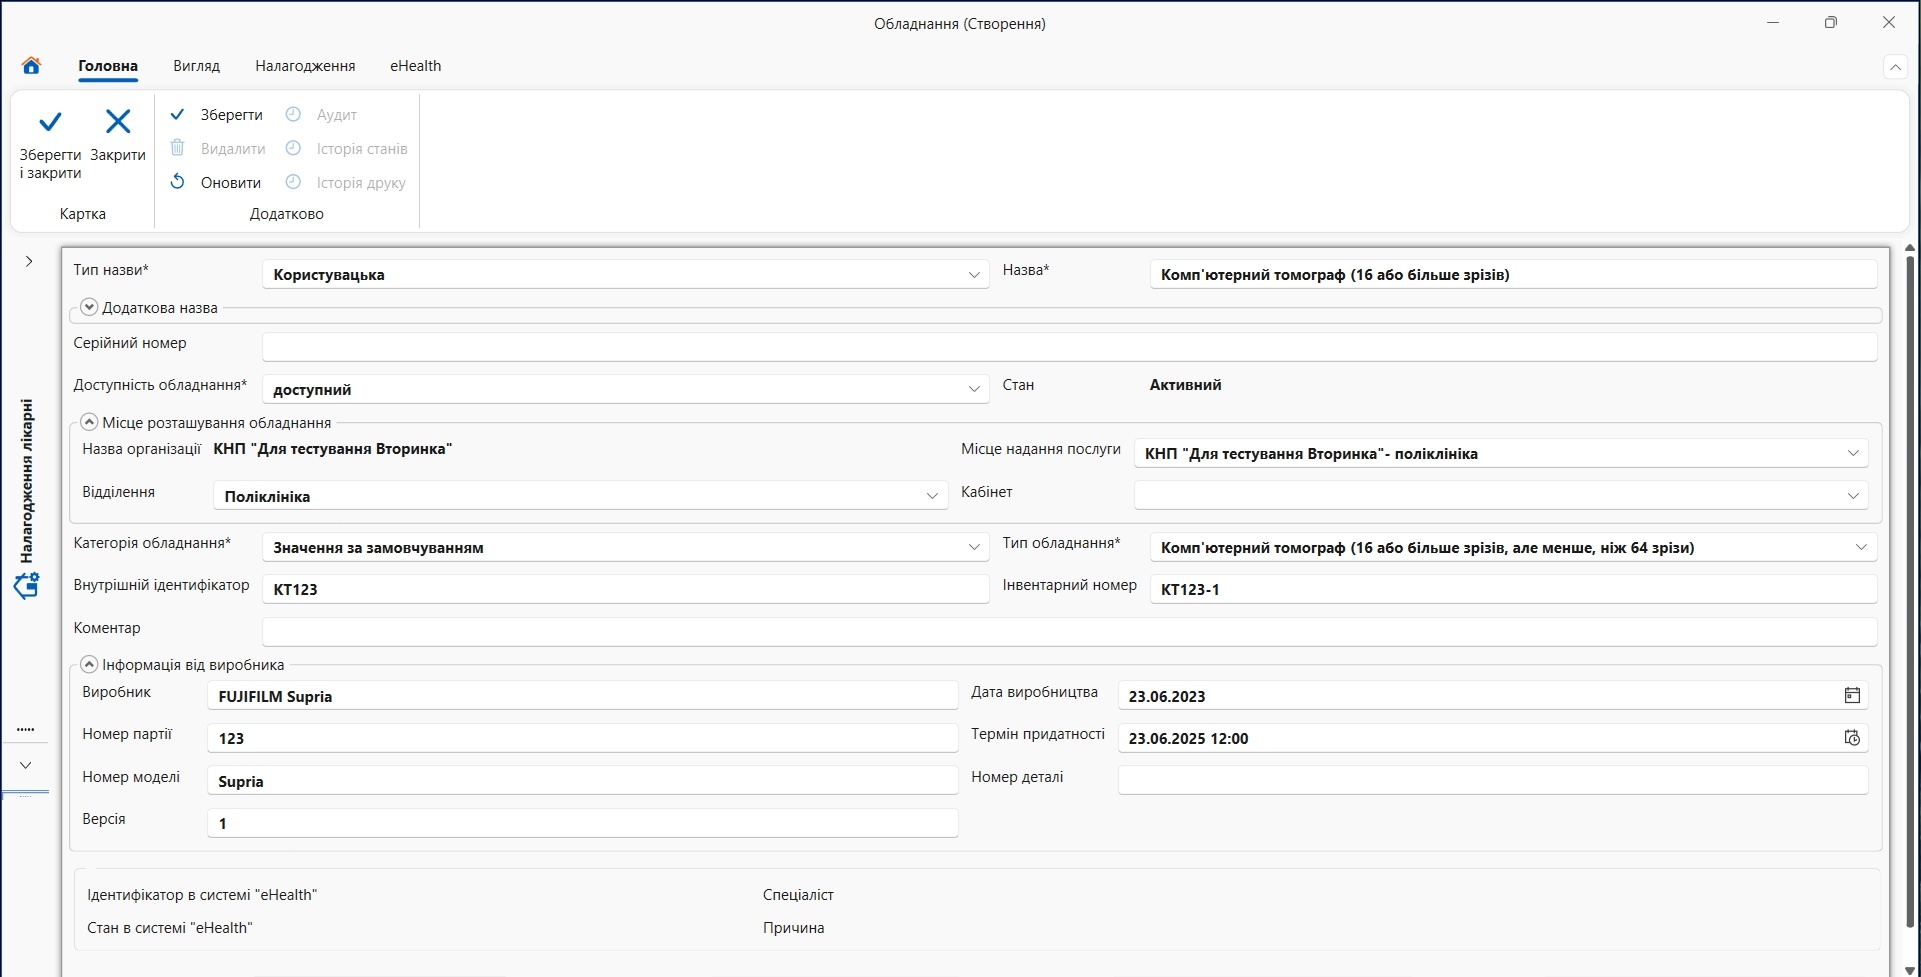This screenshot has width=1921, height=977.
Task: Switch to the eHealth ribbon tab
Action: coord(415,66)
